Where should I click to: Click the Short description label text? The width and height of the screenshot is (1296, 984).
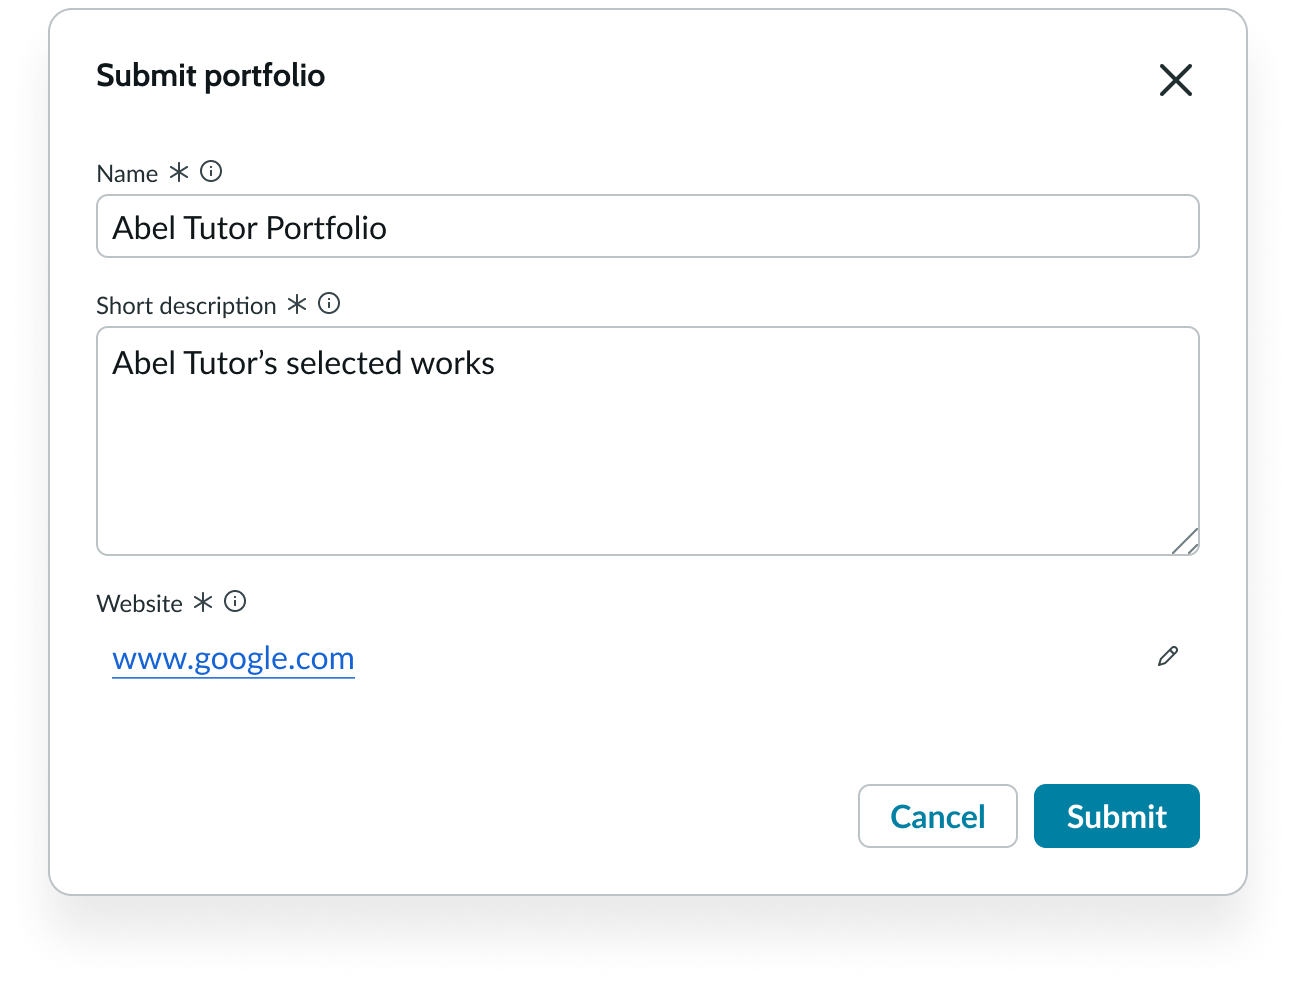pos(186,305)
